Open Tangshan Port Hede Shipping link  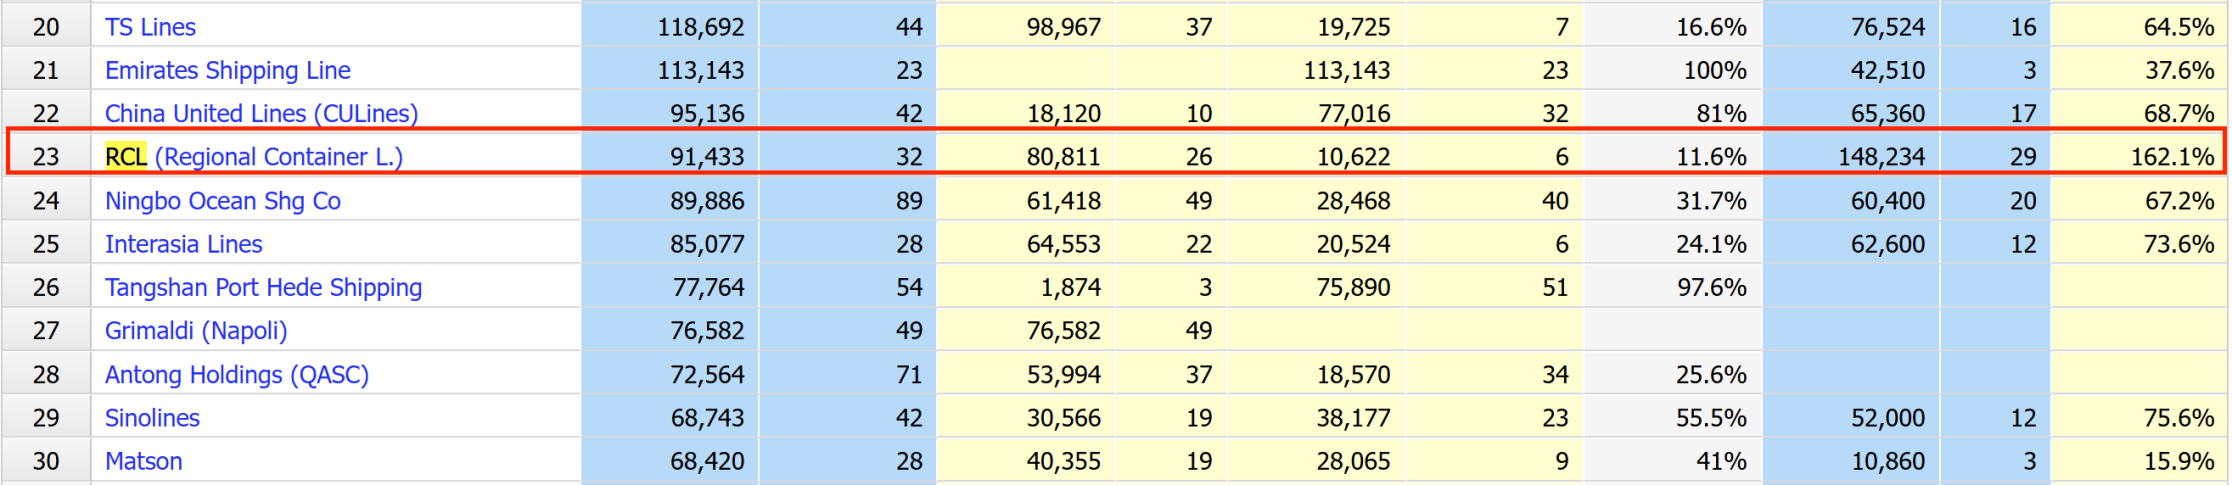pos(264,287)
